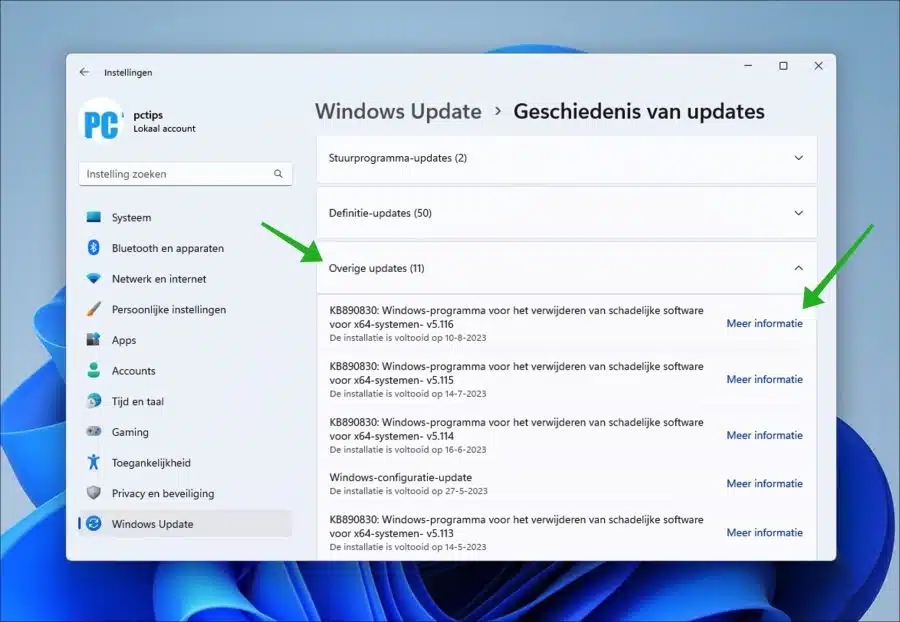The height and width of the screenshot is (622, 900).
Task: Click the pctips Lokaal account name
Action: pos(164,121)
